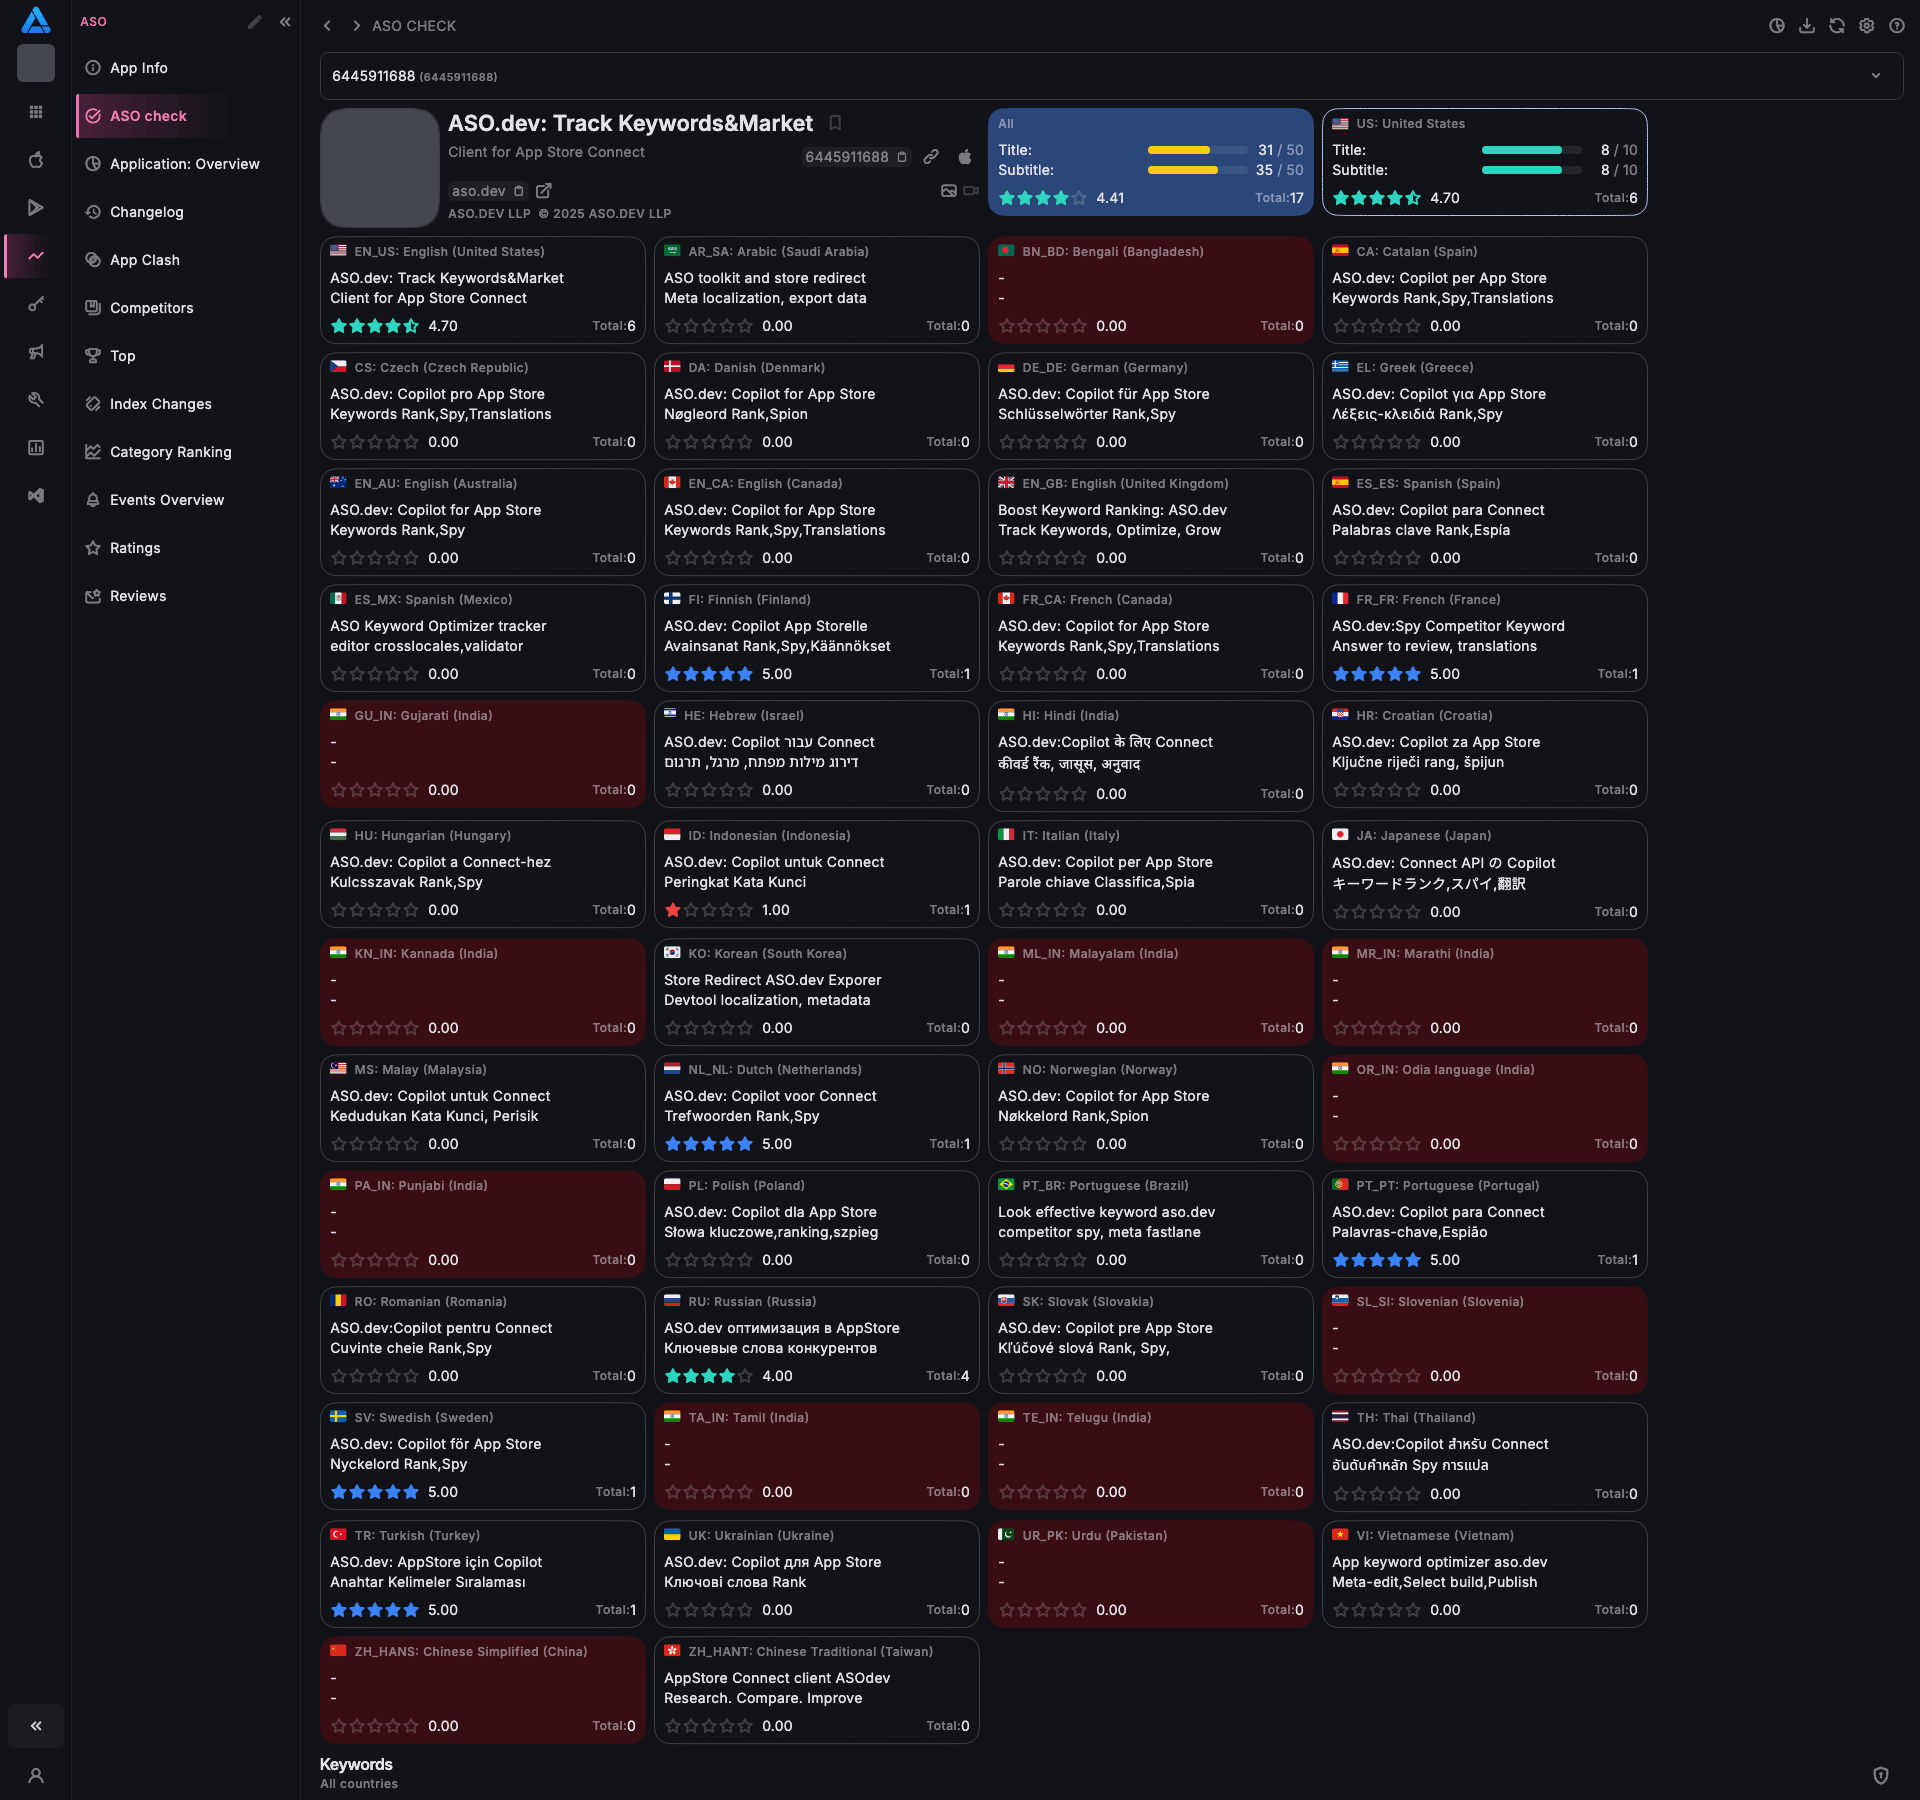The width and height of the screenshot is (1920, 1800).
Task: Click the Apple logo icon beside app ID
Action: click(965, 157)
